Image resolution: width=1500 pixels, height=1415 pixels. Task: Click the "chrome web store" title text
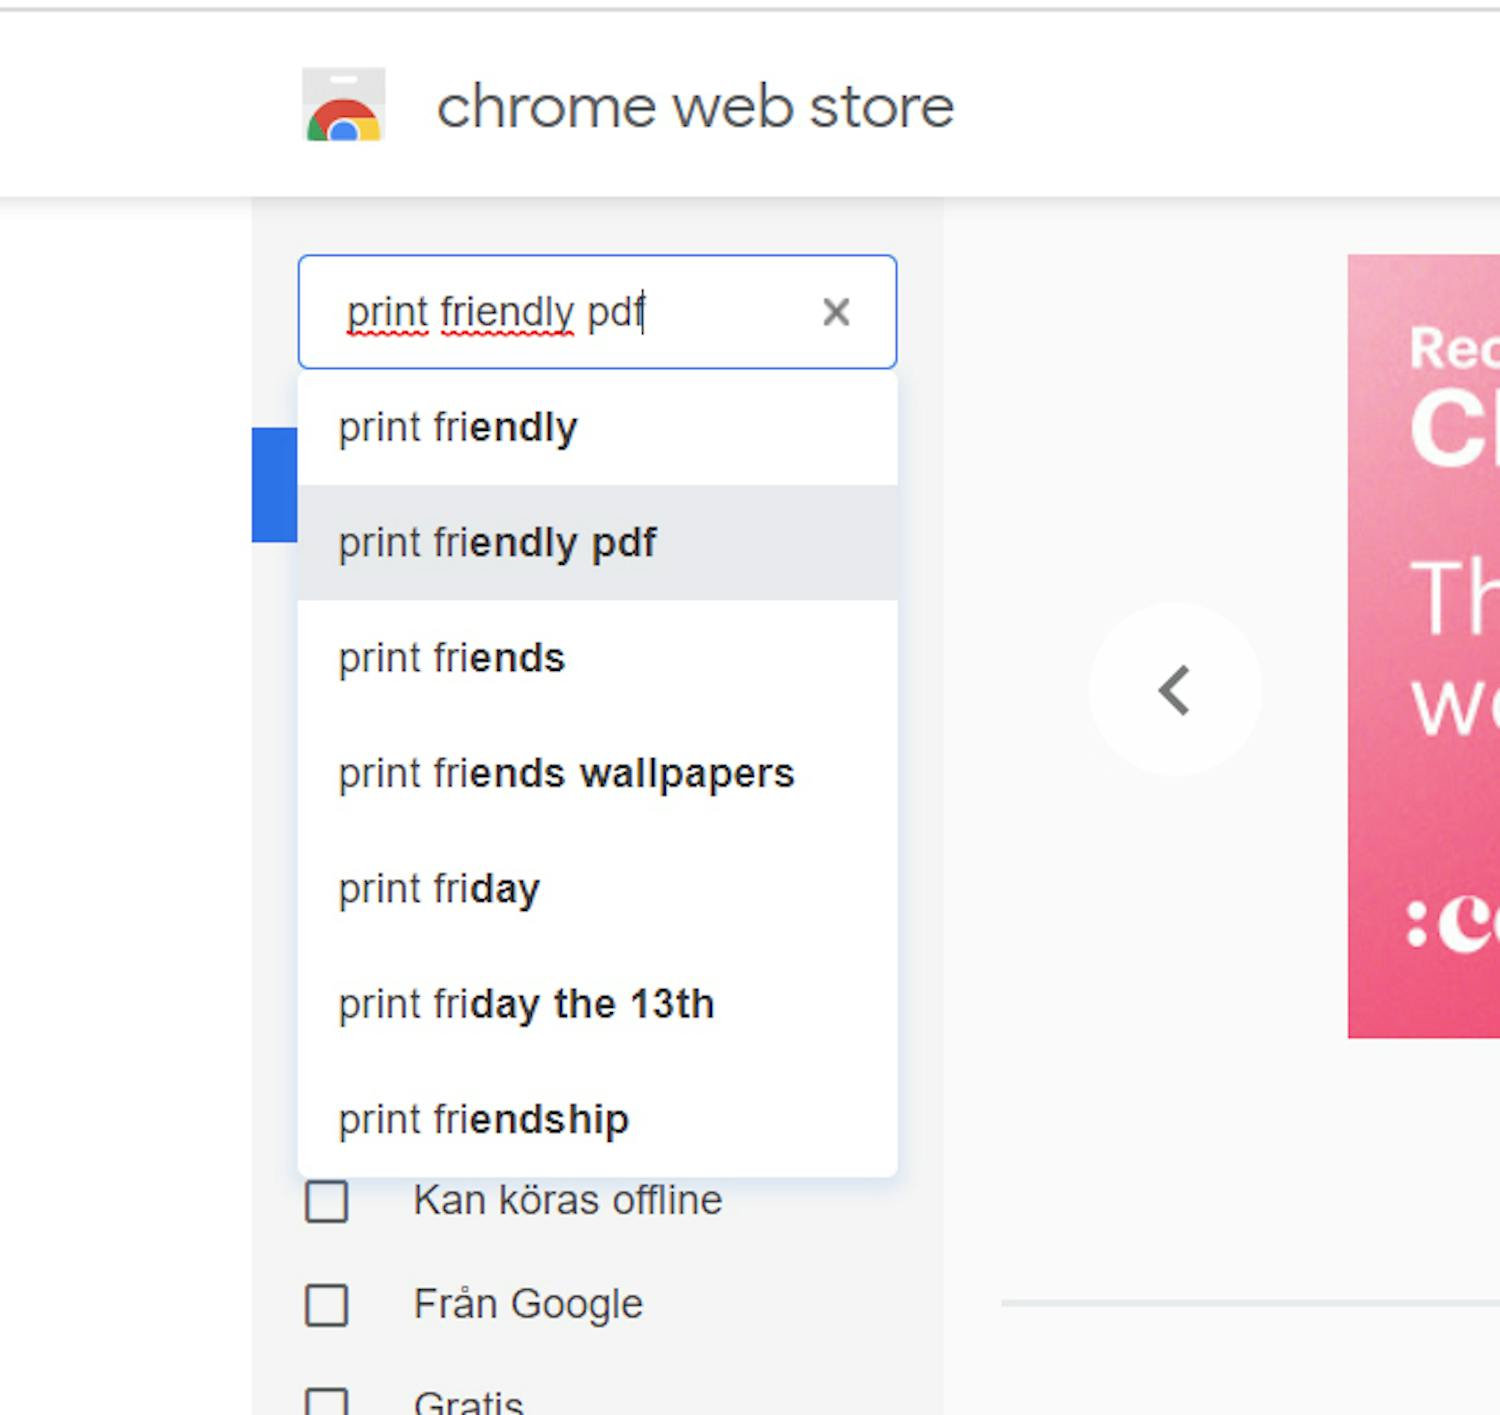[695, 107]
